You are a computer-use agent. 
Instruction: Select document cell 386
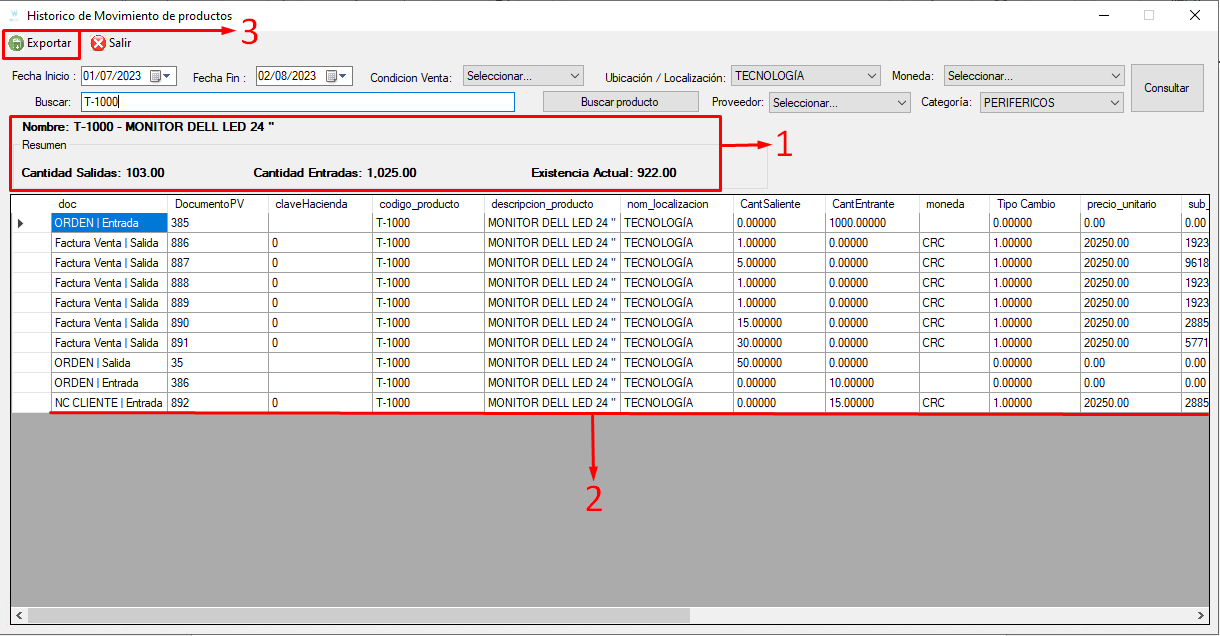pos(217,383)
